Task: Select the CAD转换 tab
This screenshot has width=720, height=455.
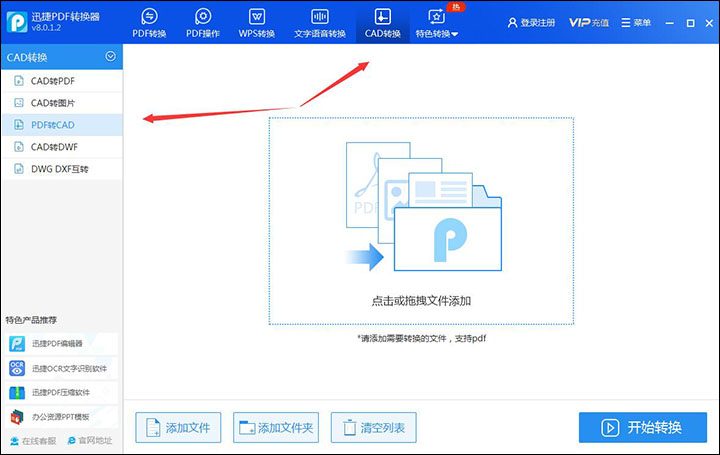Action: tap(382, 23)
